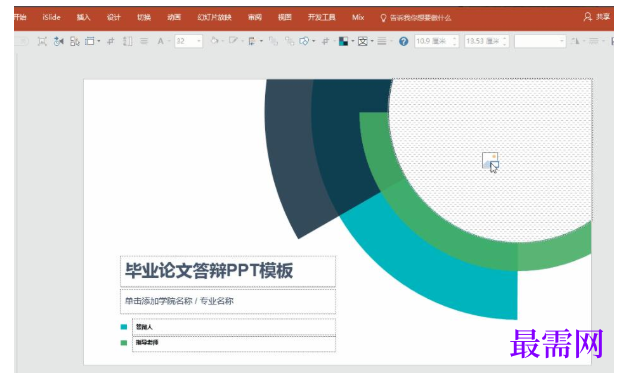Click the merge shapes icon
Image resolution: width=622 pixels, height=375 pixels.
(x=305, y=41)
